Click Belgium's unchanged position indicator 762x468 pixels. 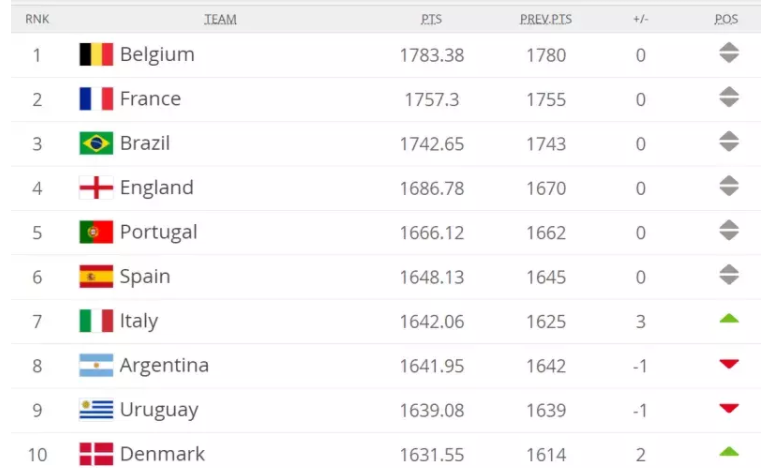coord(729,54)
